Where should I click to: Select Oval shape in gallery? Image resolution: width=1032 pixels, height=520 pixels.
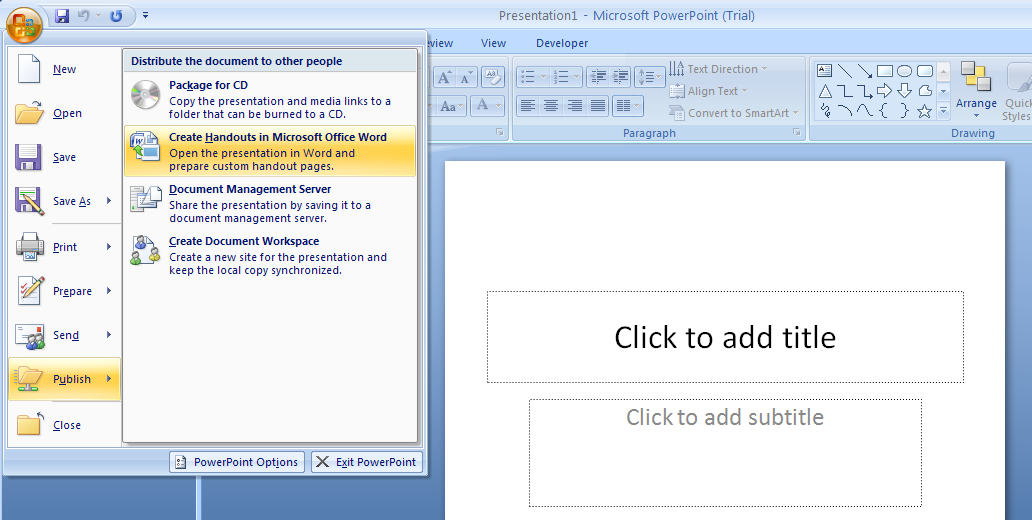tap(904, 70)
